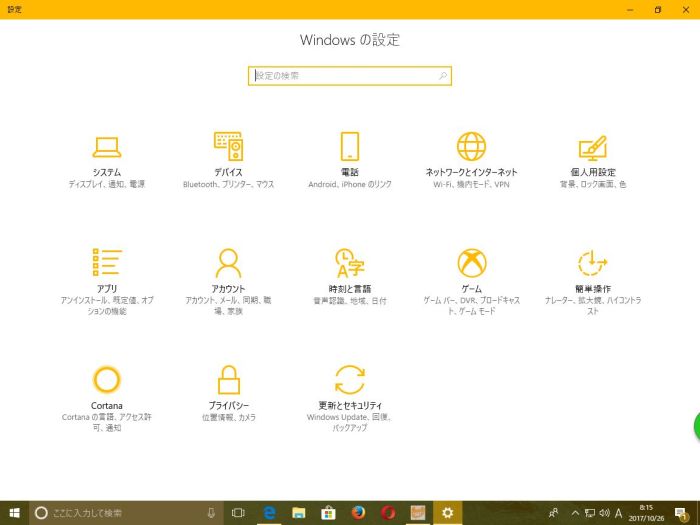
Task: Click the システム label text
Action: click(107, 172)
